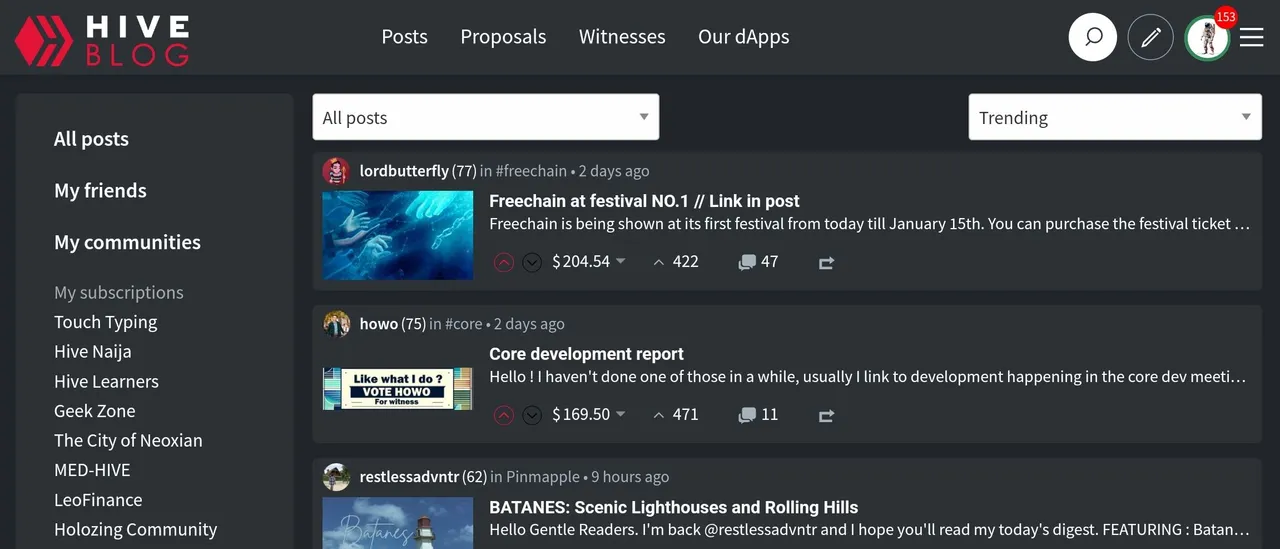This screenshot has width=1280, height=549.
Task: Open the 9 hours ago timestamp
Action: (x=630, y=477)
